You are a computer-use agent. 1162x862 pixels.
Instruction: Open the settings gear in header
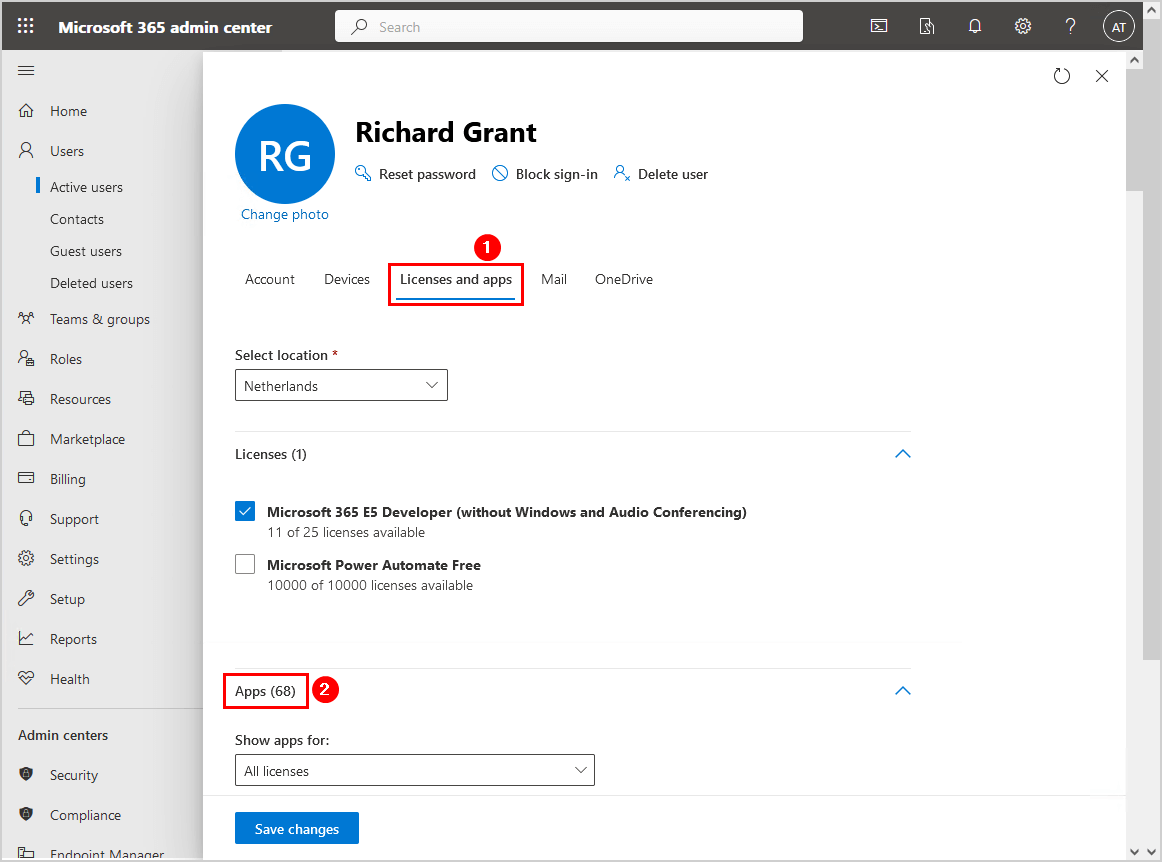point(1023,27)
